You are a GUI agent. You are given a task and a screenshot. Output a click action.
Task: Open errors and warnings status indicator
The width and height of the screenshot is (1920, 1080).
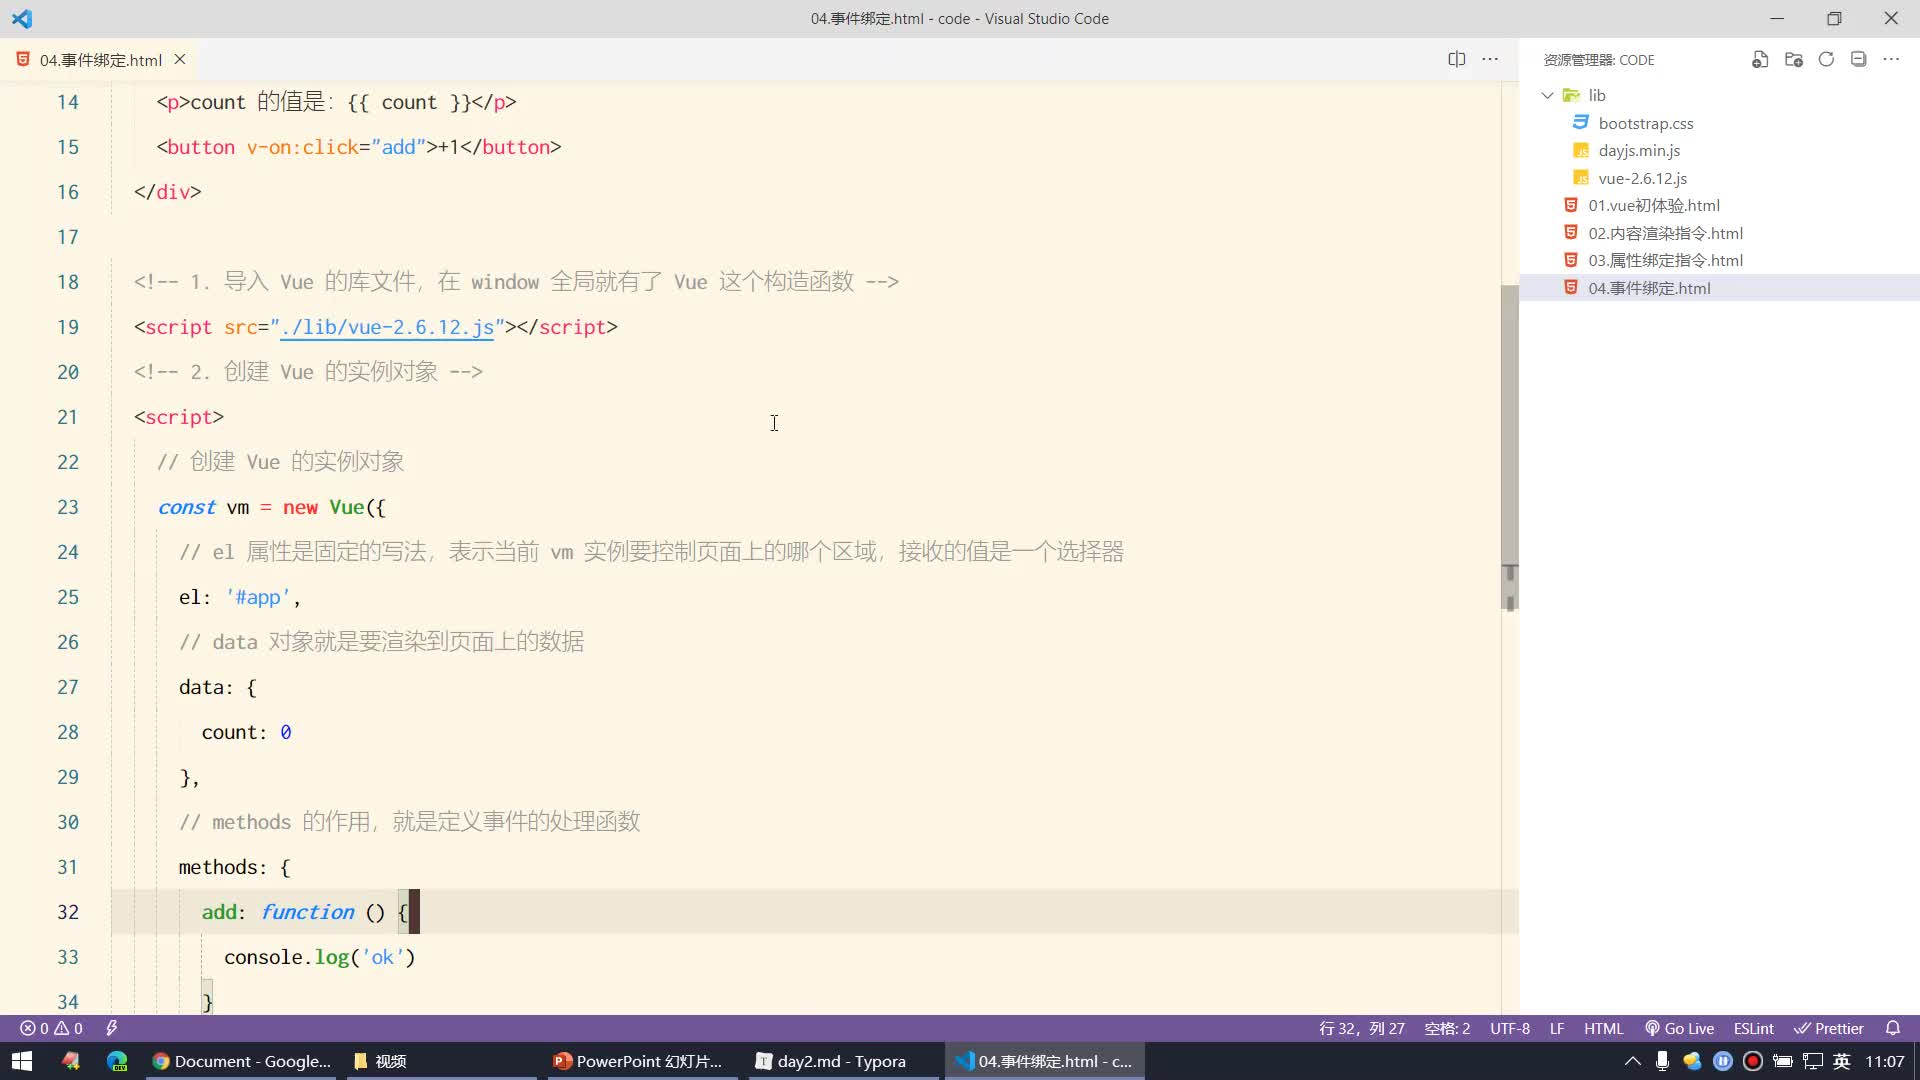pyautogui.click(x=51, y=1028)
